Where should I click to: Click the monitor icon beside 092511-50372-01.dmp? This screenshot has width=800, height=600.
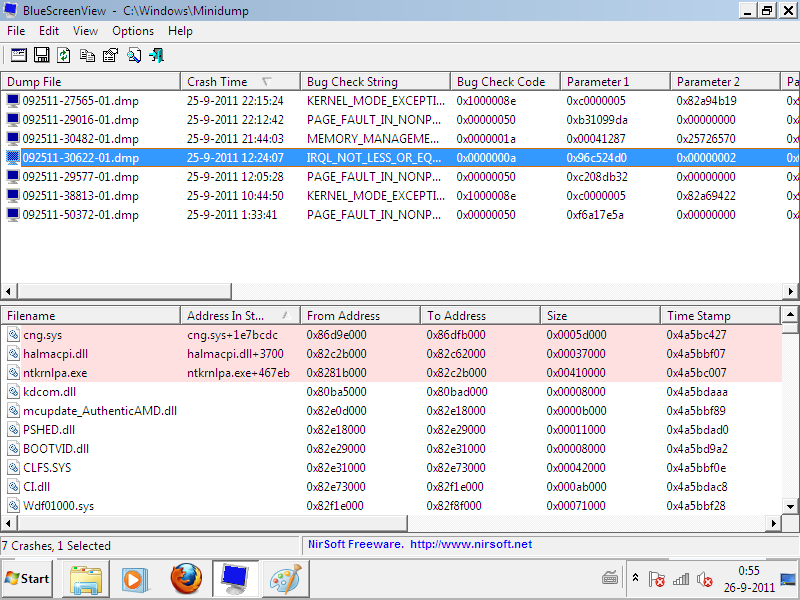[13, 215]
